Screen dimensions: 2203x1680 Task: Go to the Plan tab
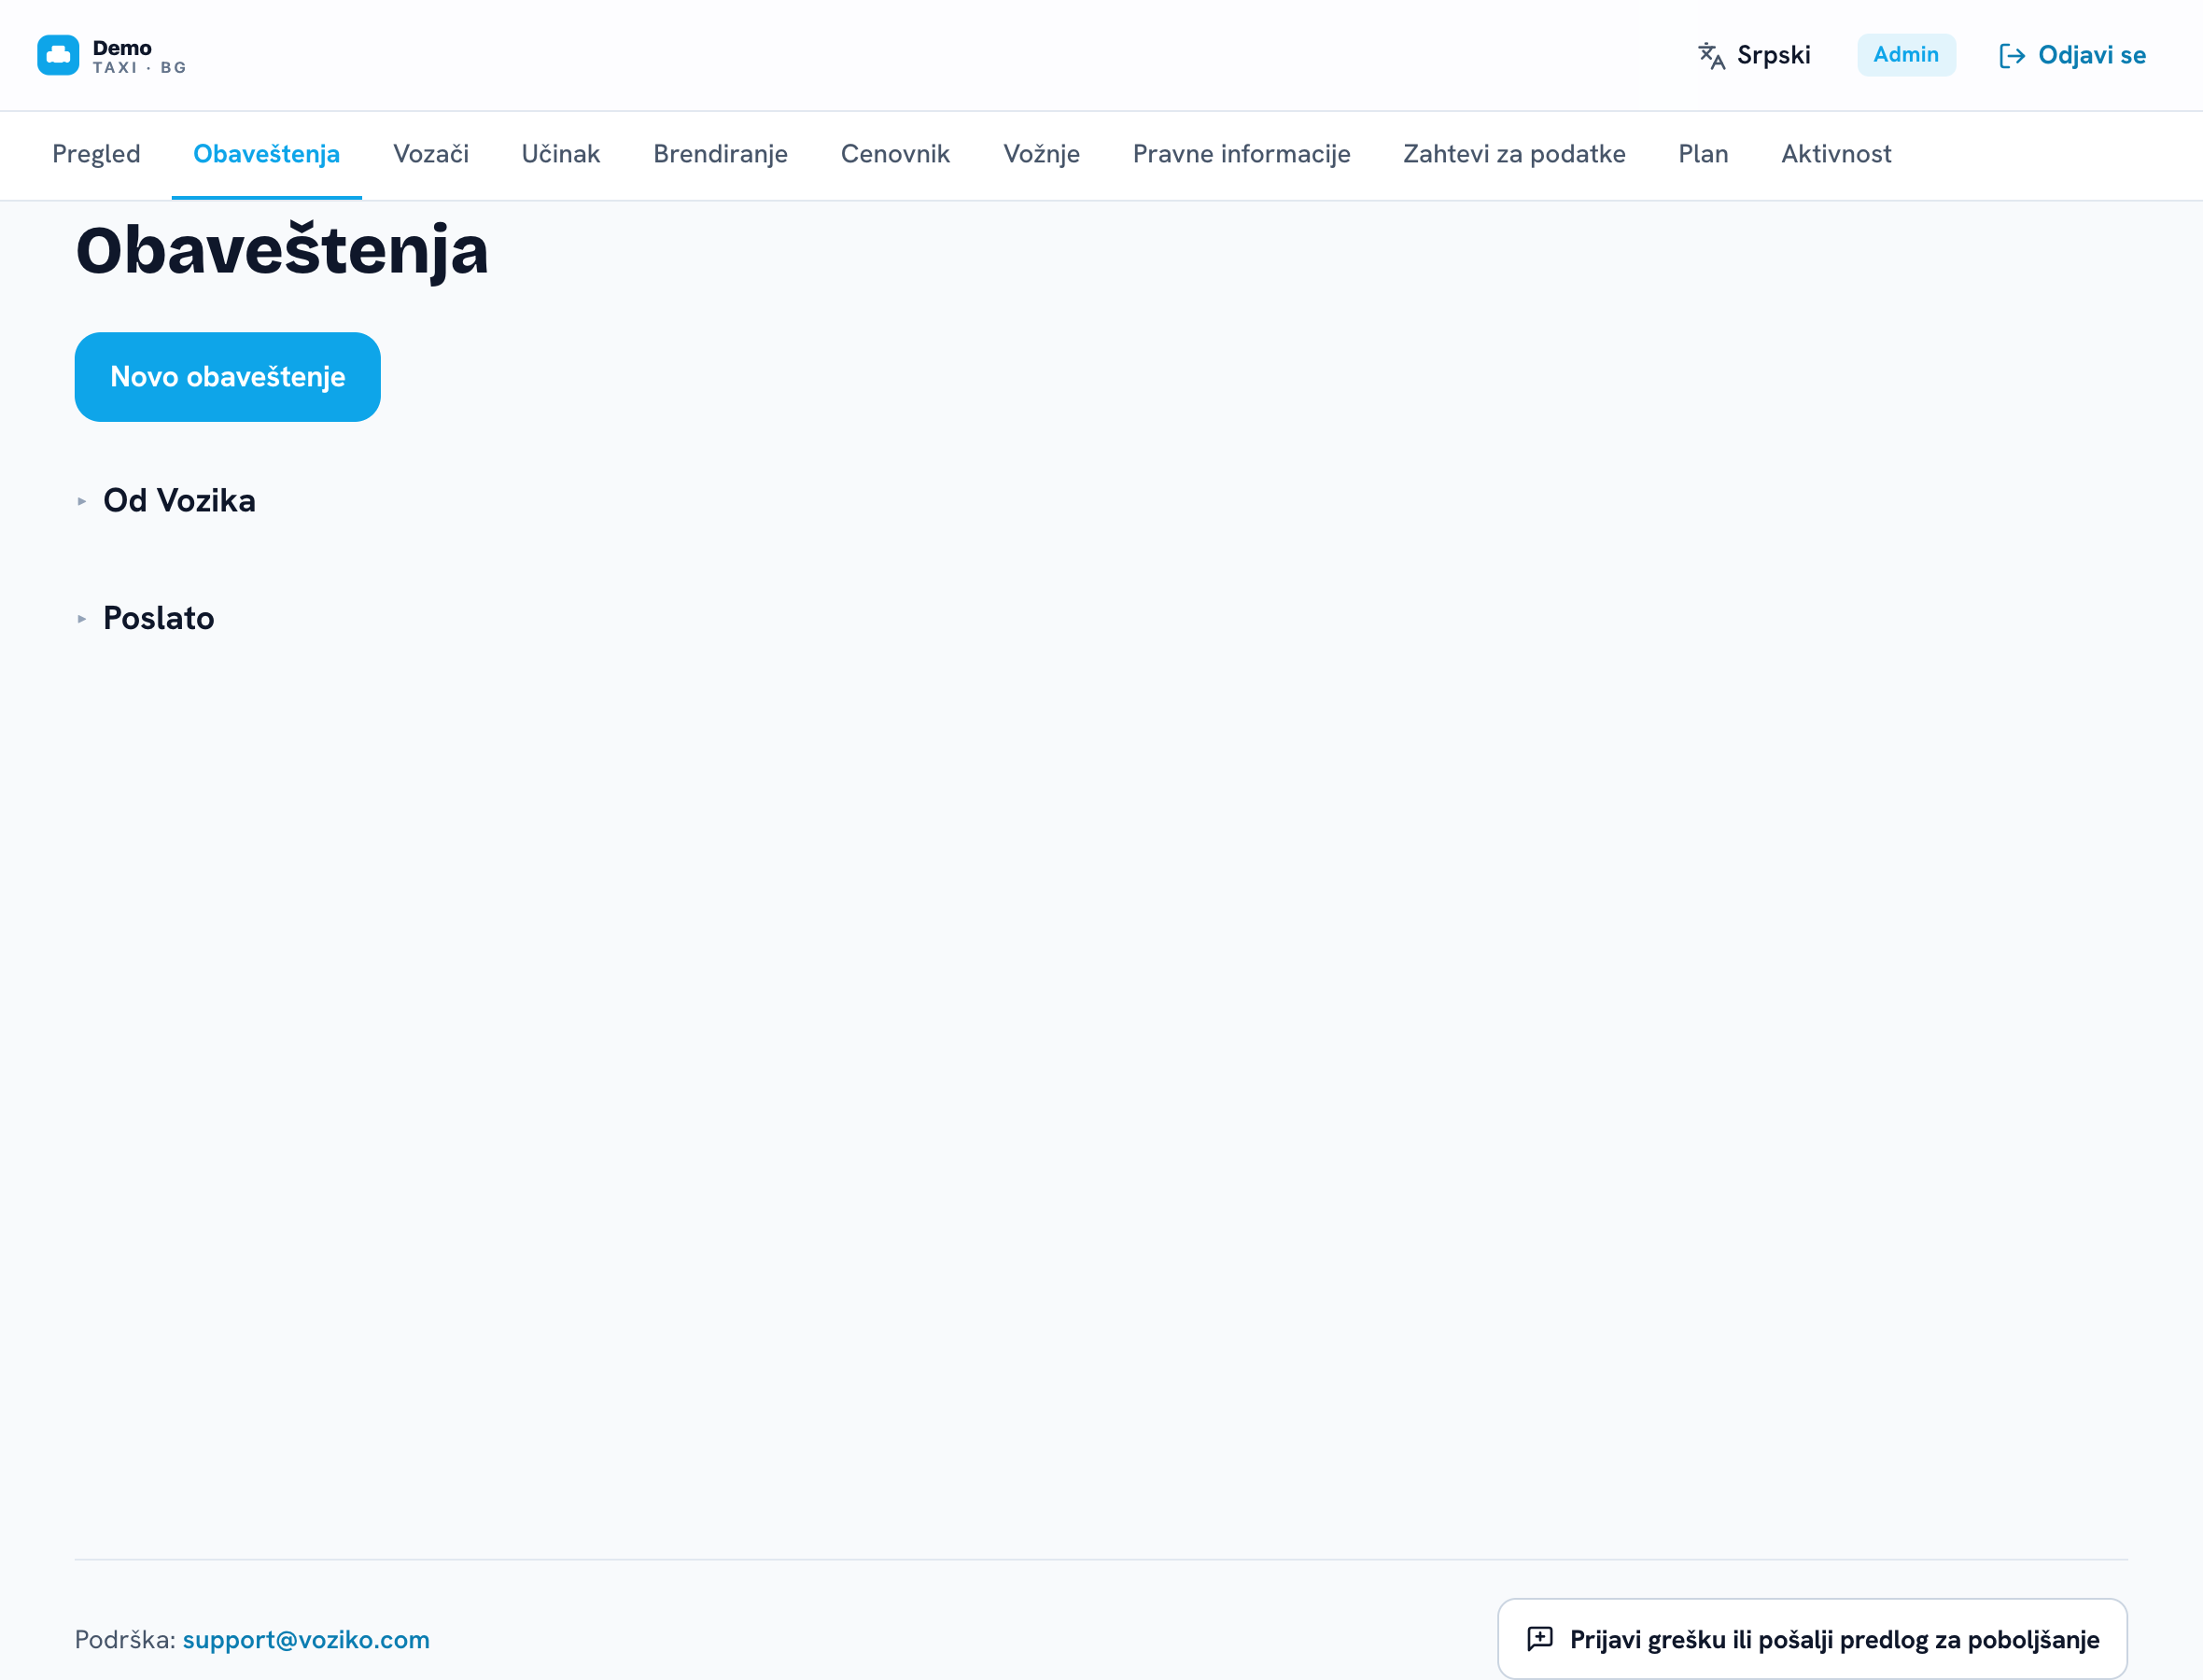point(1703,154)
